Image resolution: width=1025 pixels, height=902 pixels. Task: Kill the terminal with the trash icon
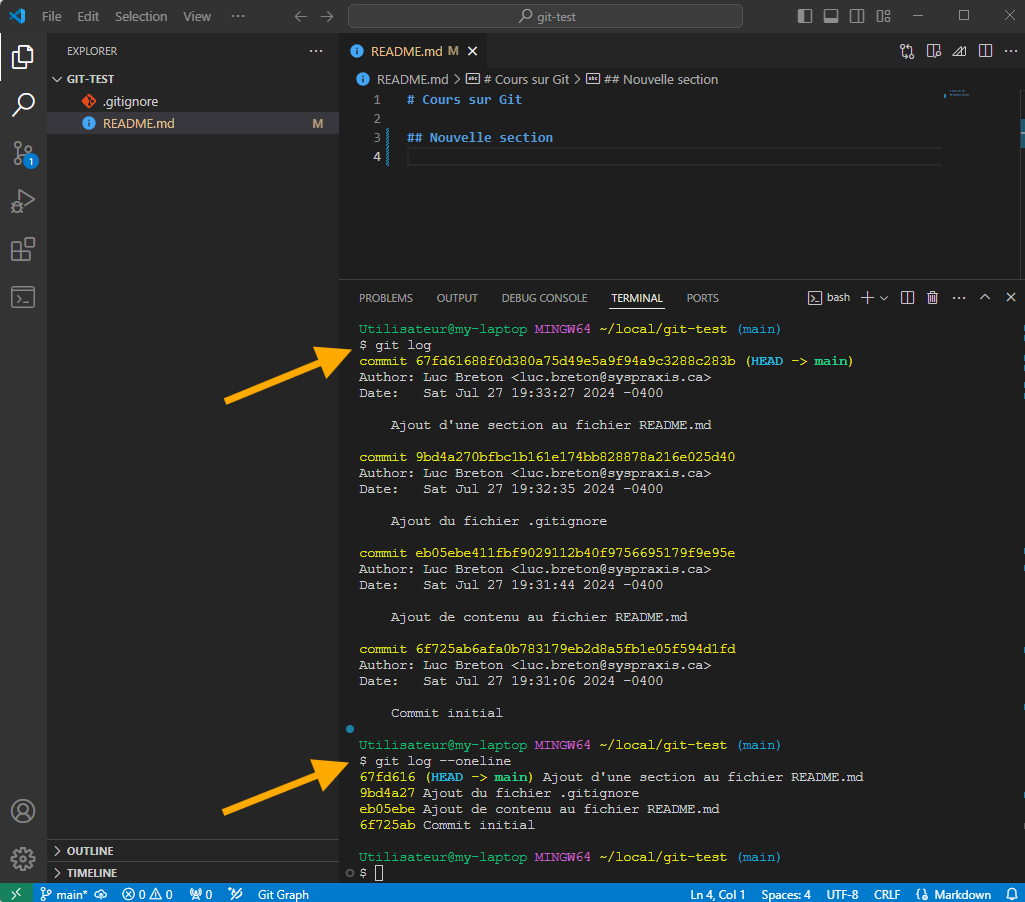click(x=932, y=297)
